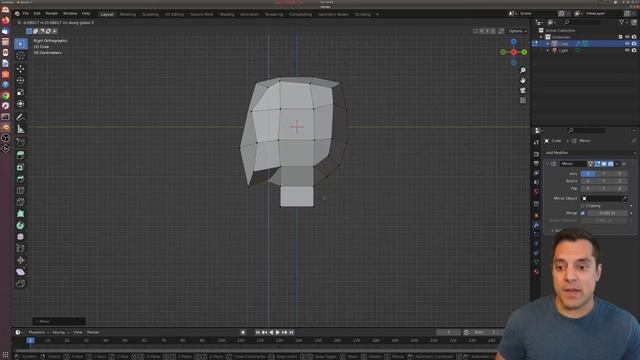This screenshot has width=640, height=360.
Task: Select the Select Box tool
Action: click(x=20, y=44)
